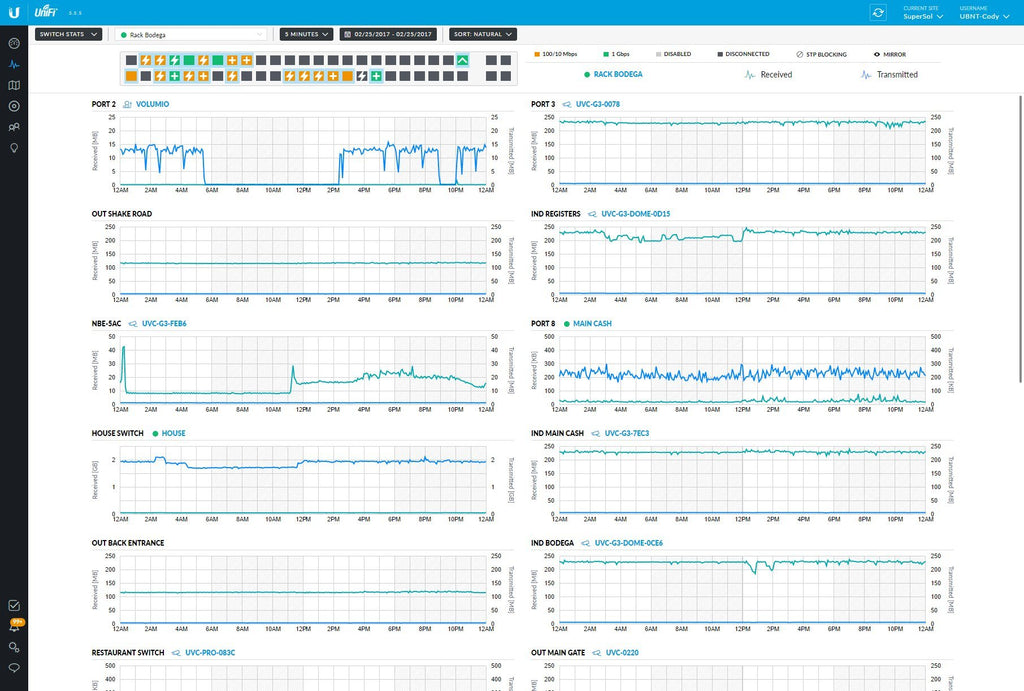1024x691 pixels.
Task: Open the live chat support icon
Action: pos(14,668)
